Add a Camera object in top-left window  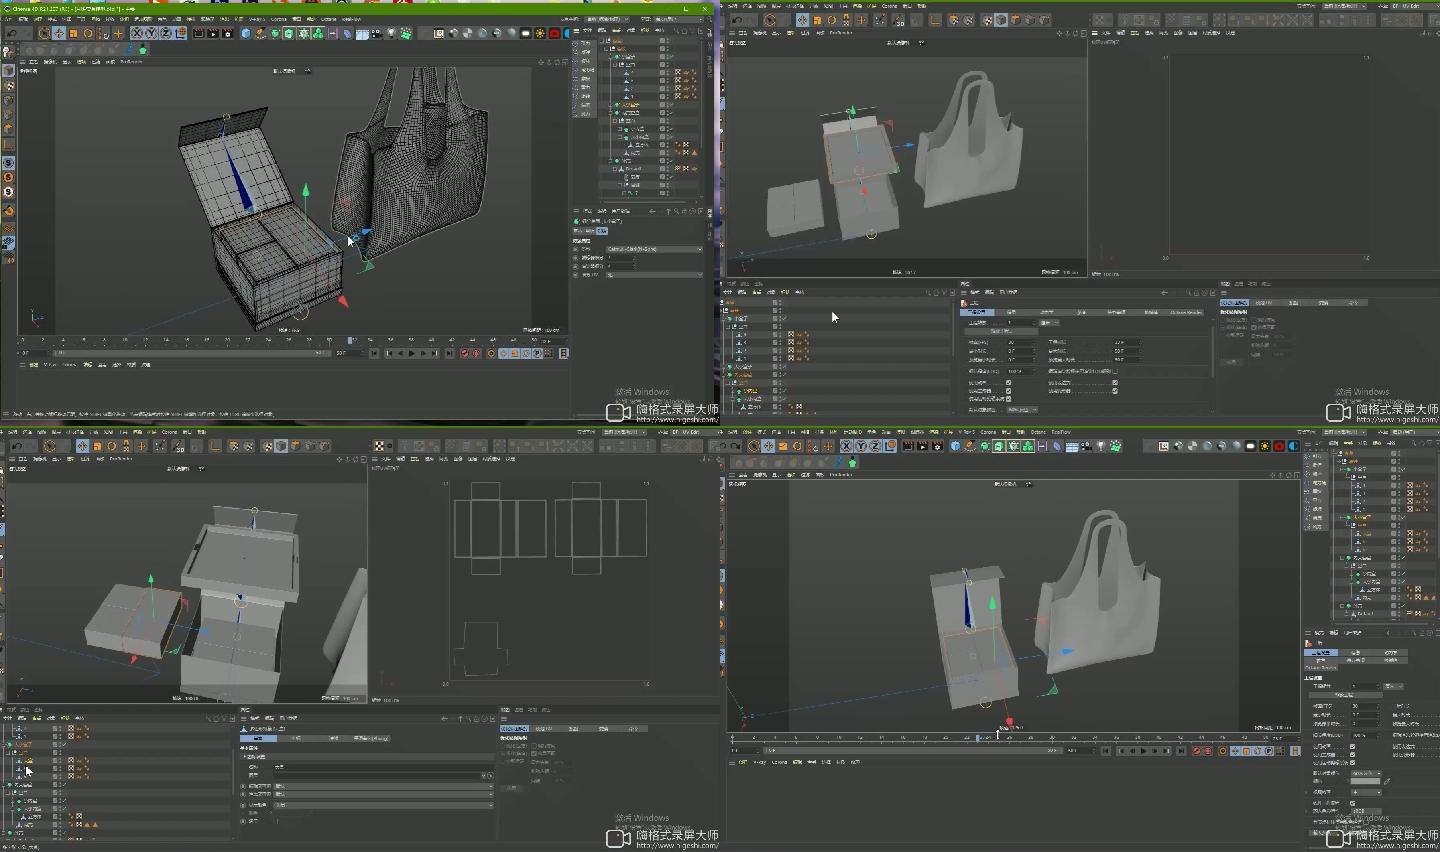[x=376, y=33]
